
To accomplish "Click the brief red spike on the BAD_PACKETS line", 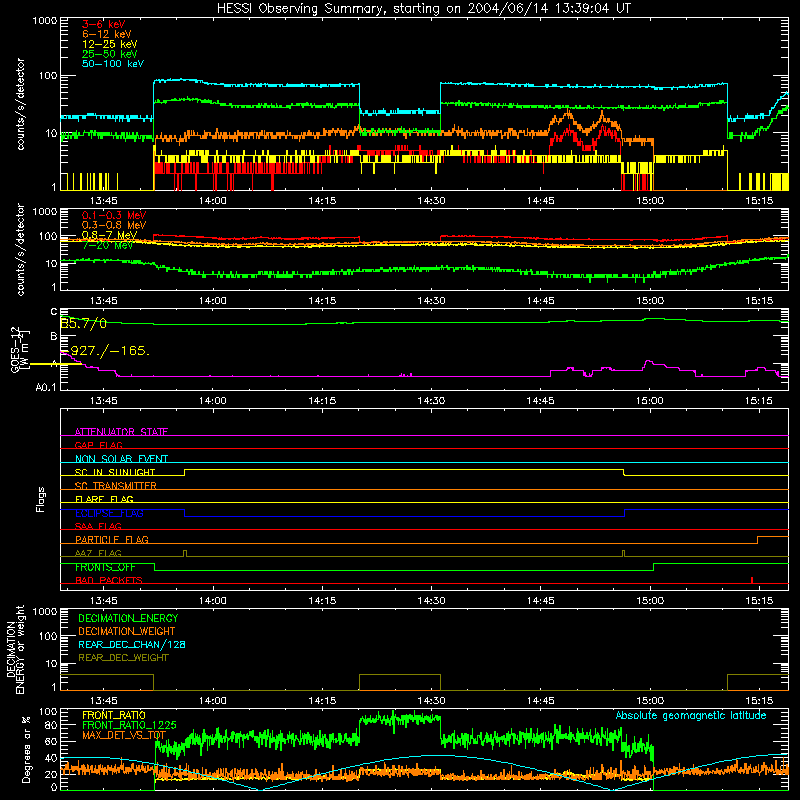I will [x=752, y=580].
